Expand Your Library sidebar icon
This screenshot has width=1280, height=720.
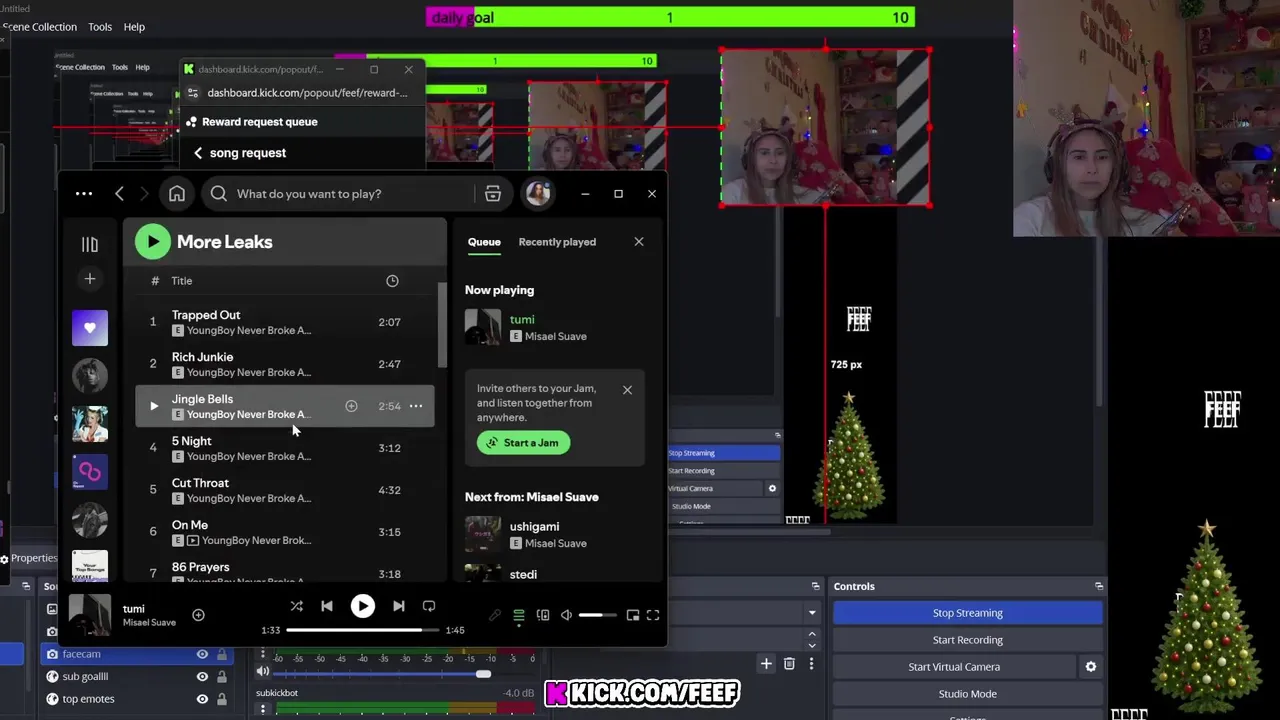click(89, 244)
